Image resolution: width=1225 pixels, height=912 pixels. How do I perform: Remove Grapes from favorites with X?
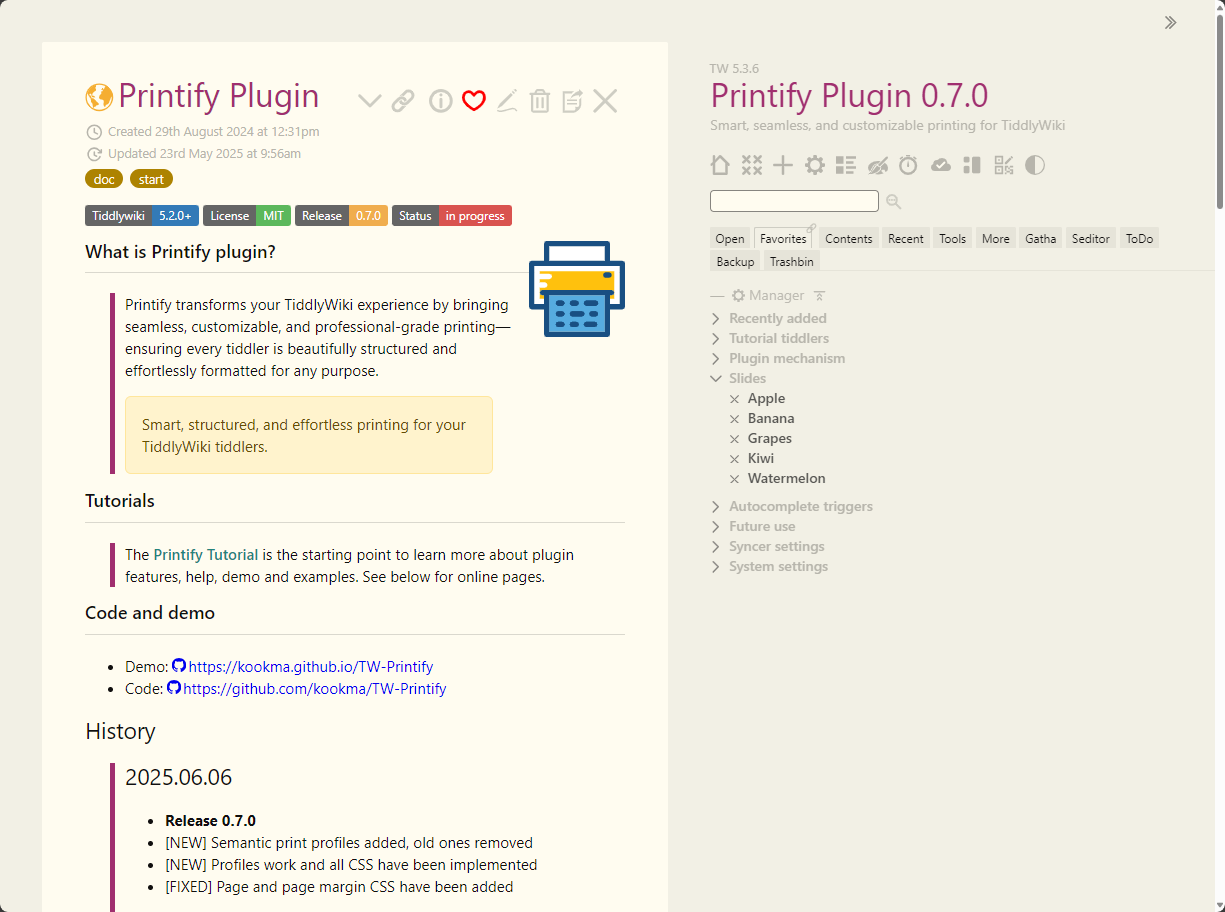coord(734,439)
